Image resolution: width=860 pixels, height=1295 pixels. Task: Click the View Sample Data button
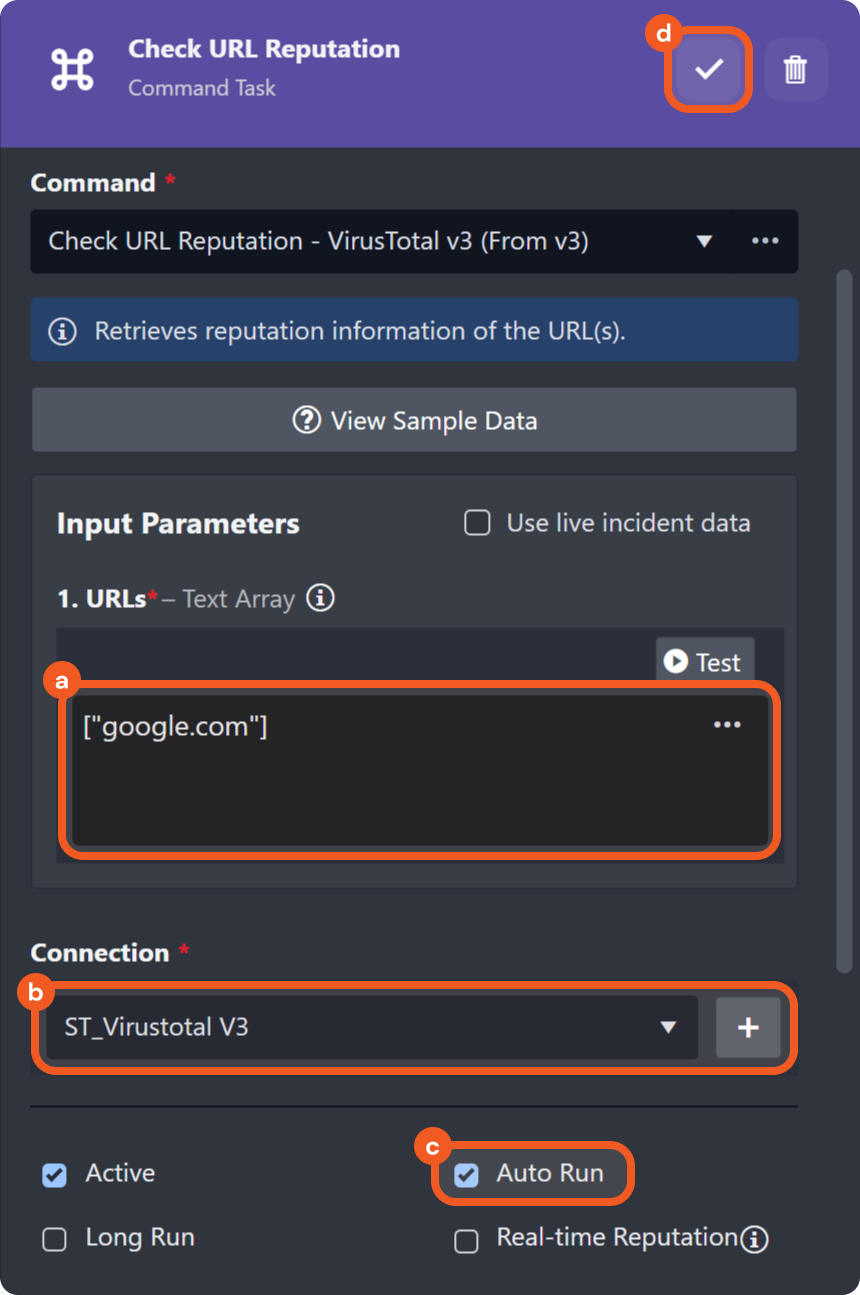tap(414, 420)
